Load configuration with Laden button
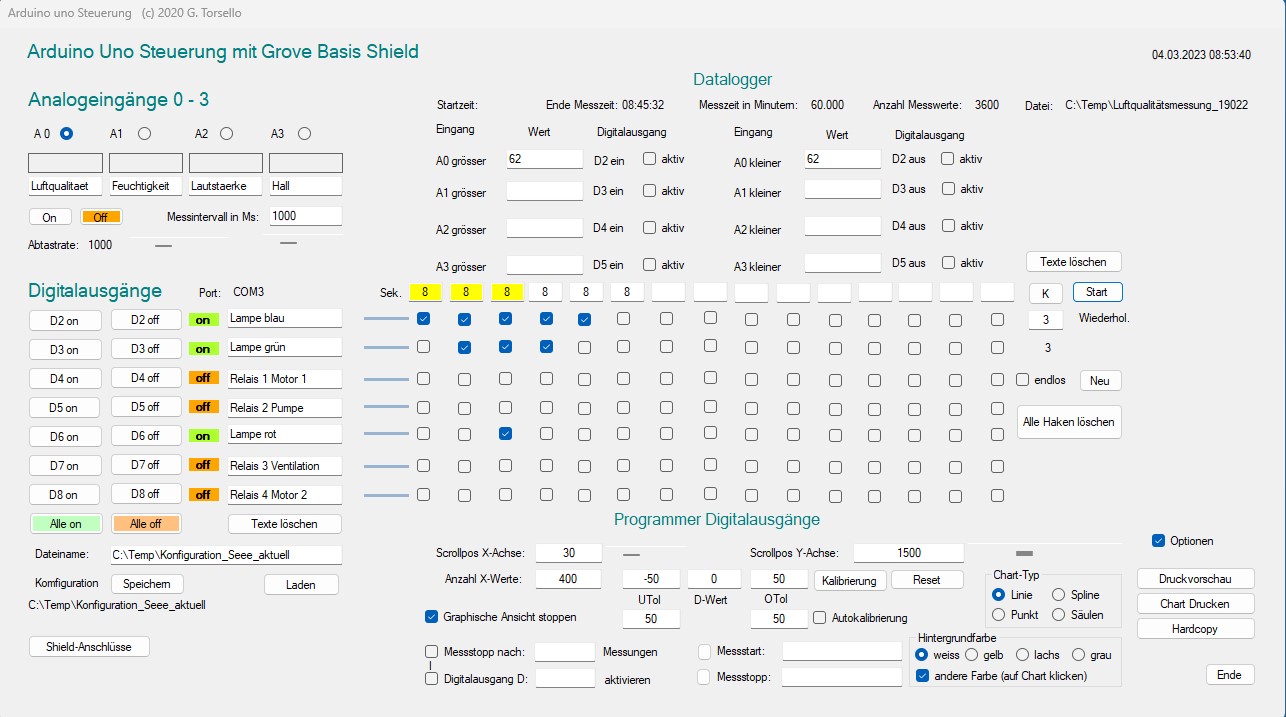This screenshot has height=717, width=1286. (301, 584)
